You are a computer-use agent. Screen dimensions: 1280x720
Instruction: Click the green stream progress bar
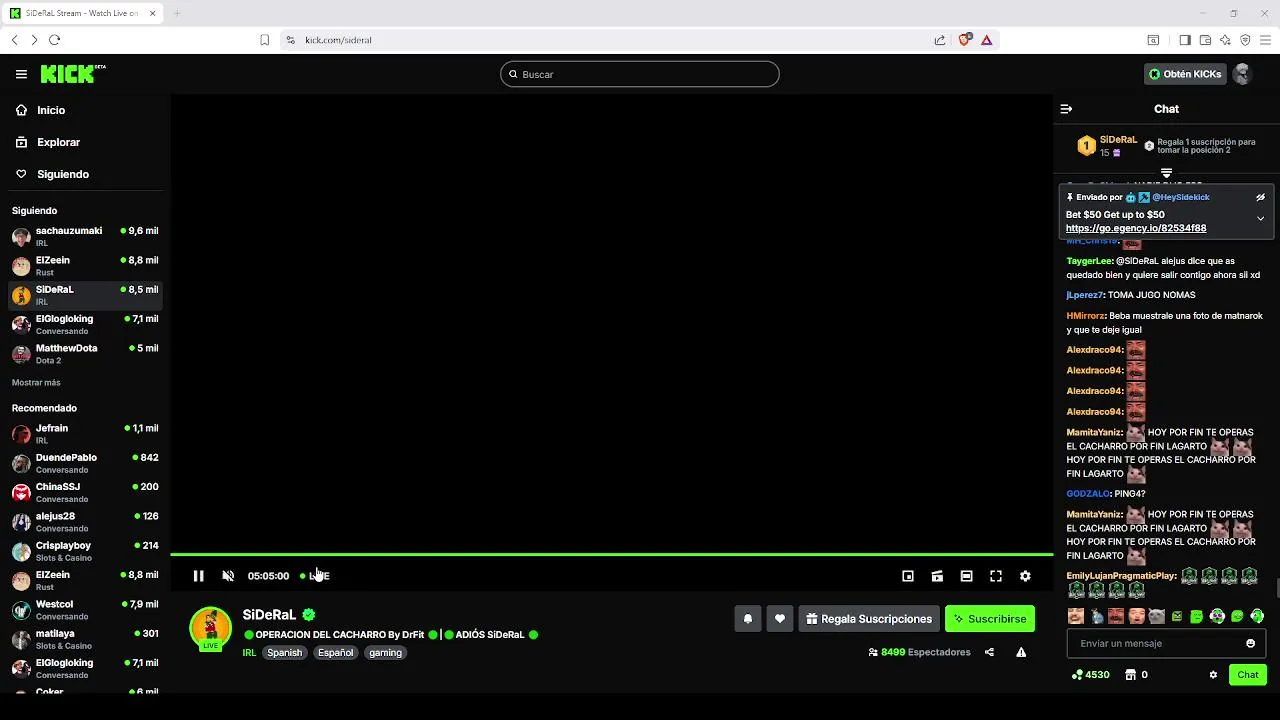611,554
